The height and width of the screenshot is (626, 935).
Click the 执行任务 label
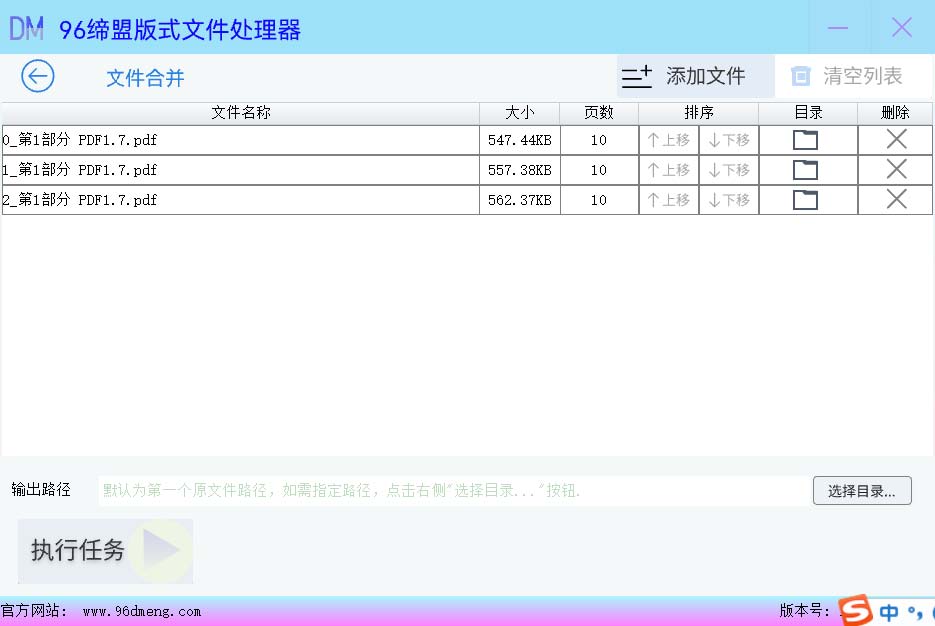[78, 550]
